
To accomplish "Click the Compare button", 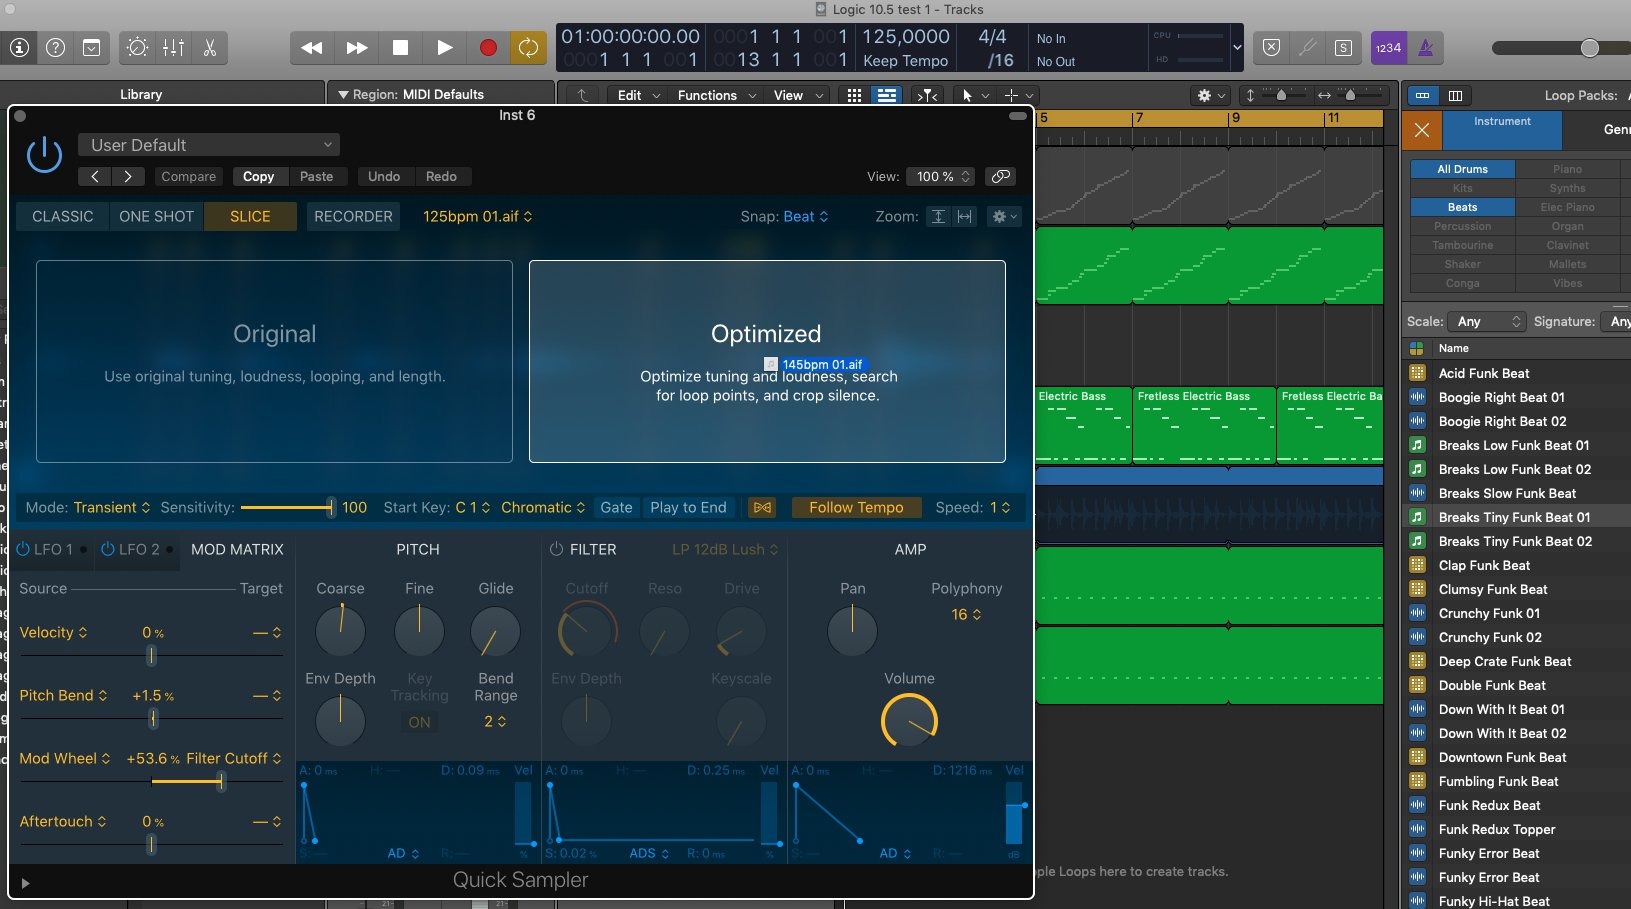I will coord(188,176).
